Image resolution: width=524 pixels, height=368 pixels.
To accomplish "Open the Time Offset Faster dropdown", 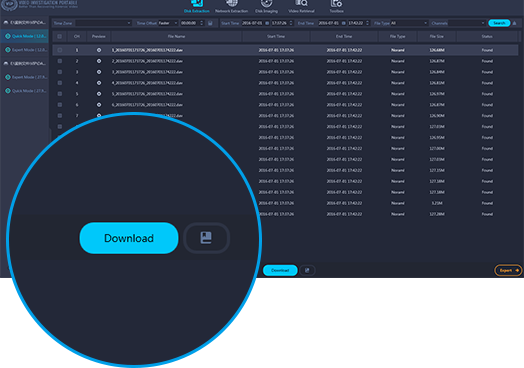I will tap(168, 23).
